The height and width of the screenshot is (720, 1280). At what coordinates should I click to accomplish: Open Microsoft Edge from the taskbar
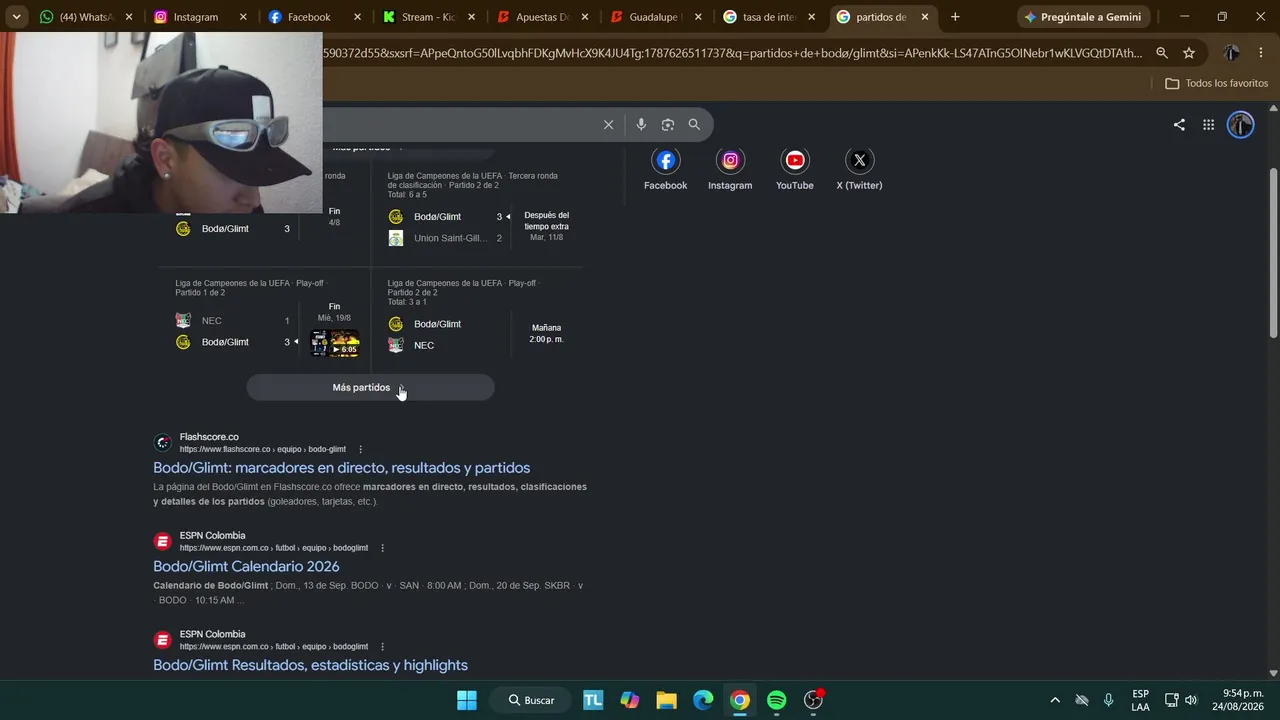click(703, 700)
